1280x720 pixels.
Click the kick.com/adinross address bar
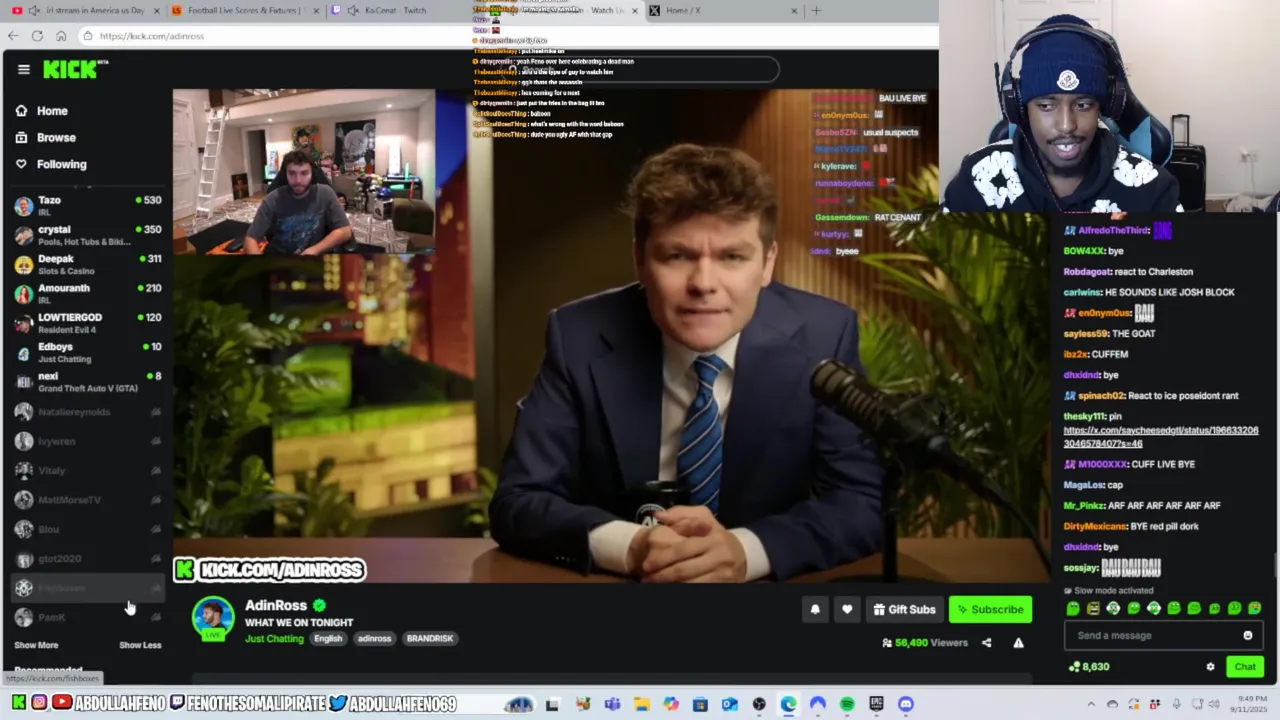506,36
